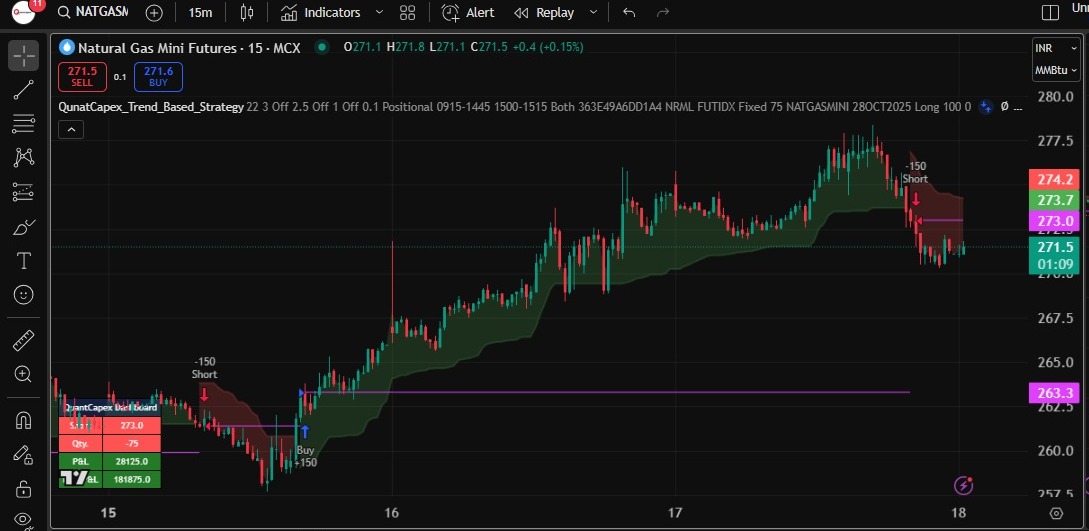Click the purple lightning quick-action icon

964,485
